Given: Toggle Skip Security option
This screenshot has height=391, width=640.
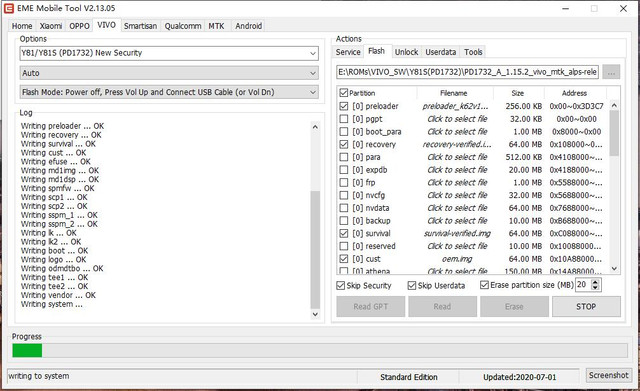Looking at the screenshot, I should [340, 285].
